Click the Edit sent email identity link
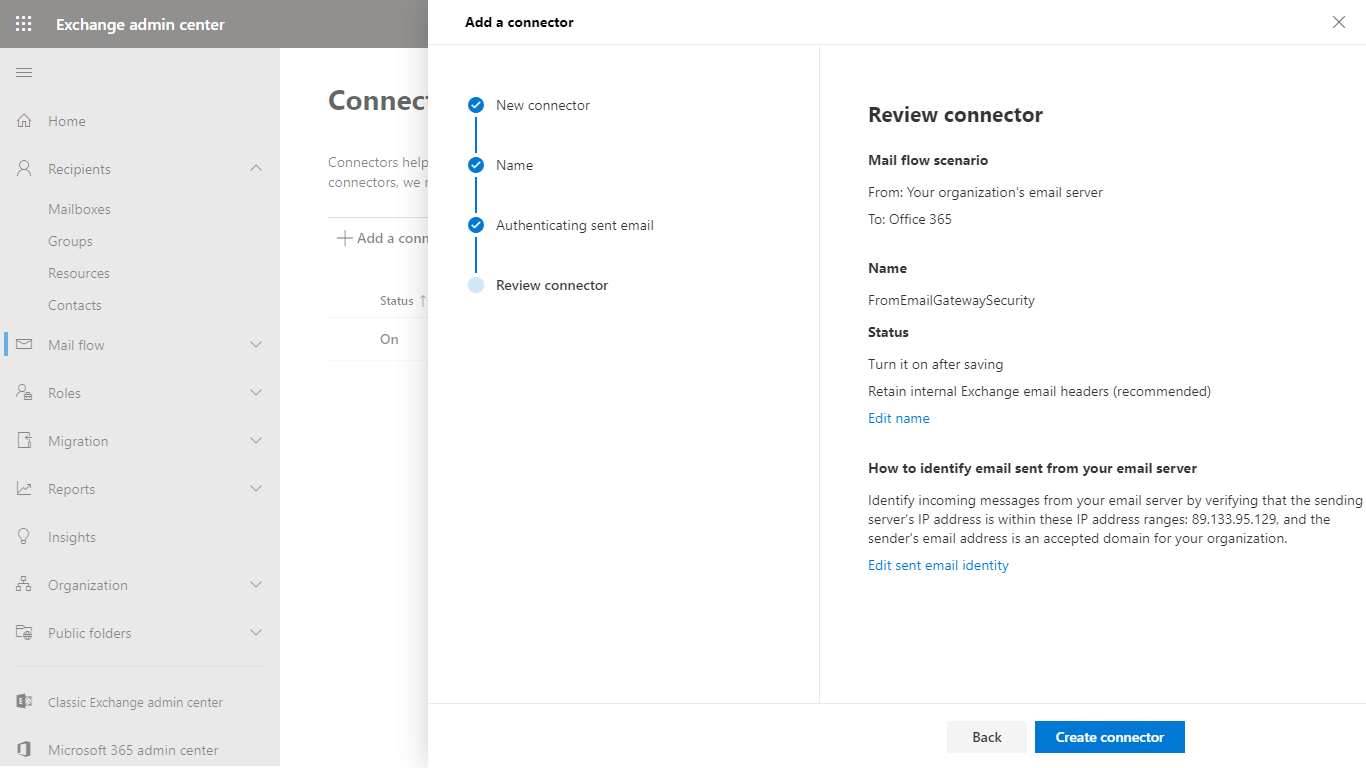This screenshot has height=768, width=1366. pos(938,565)
